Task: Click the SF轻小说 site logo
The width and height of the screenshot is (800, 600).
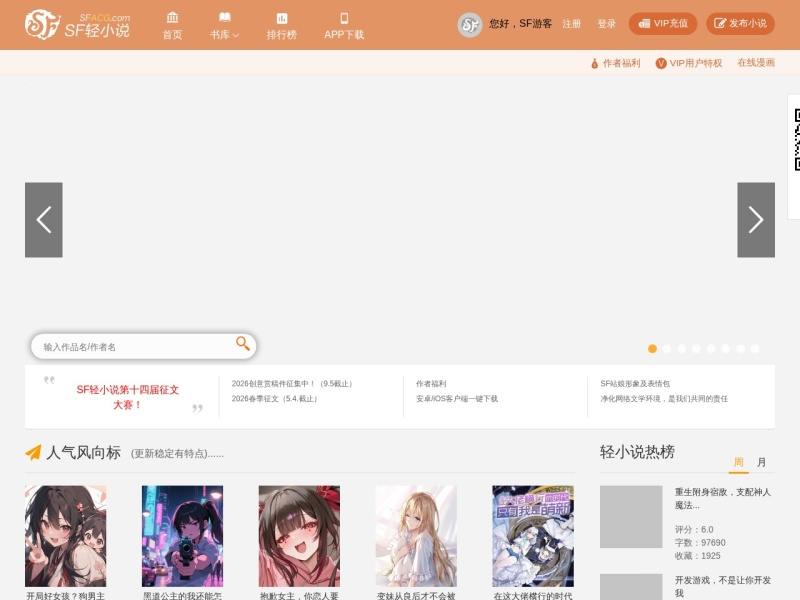Action: point(77,24)
